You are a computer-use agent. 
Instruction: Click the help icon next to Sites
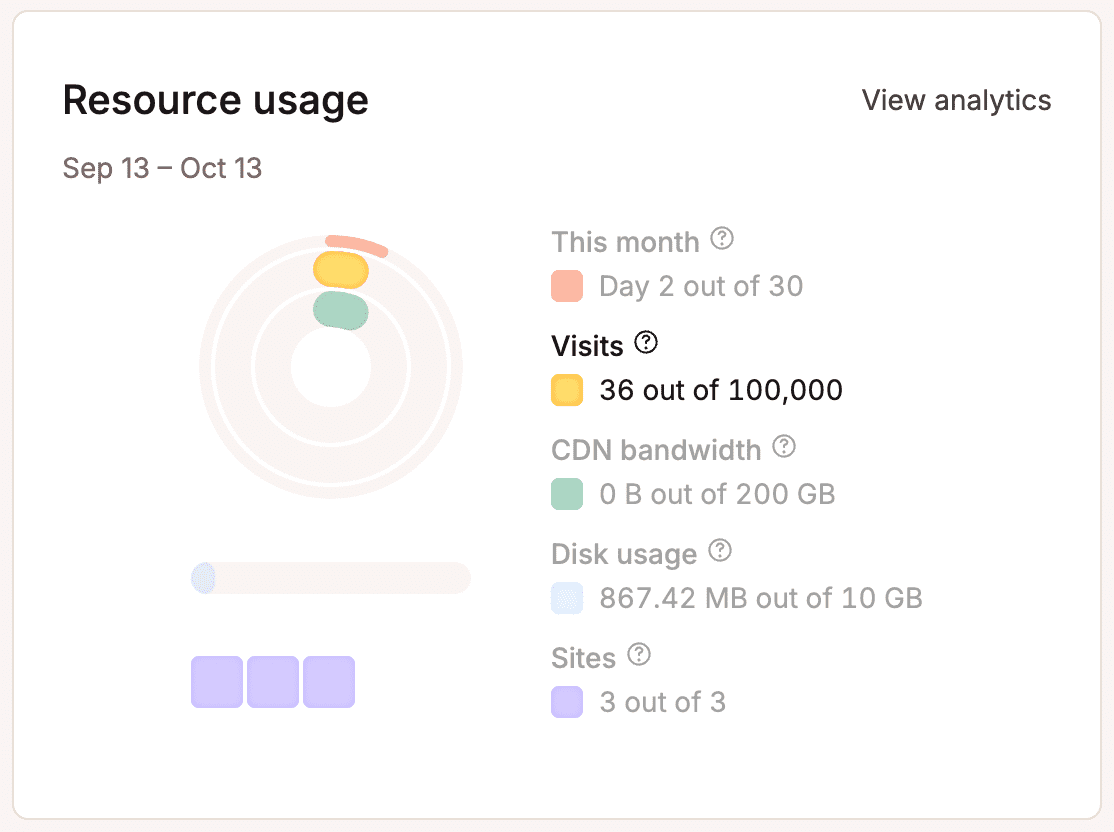[x=639, y=656]
